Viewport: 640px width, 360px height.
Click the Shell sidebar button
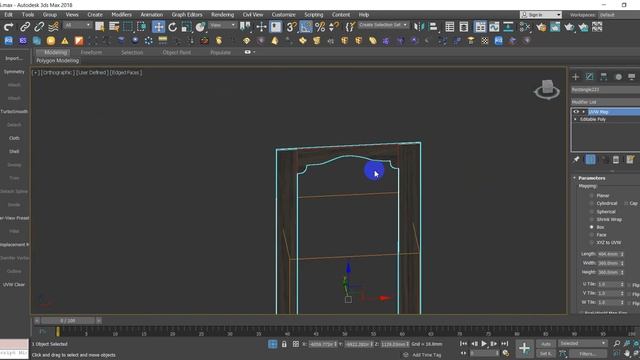click(x=14, y=151)
